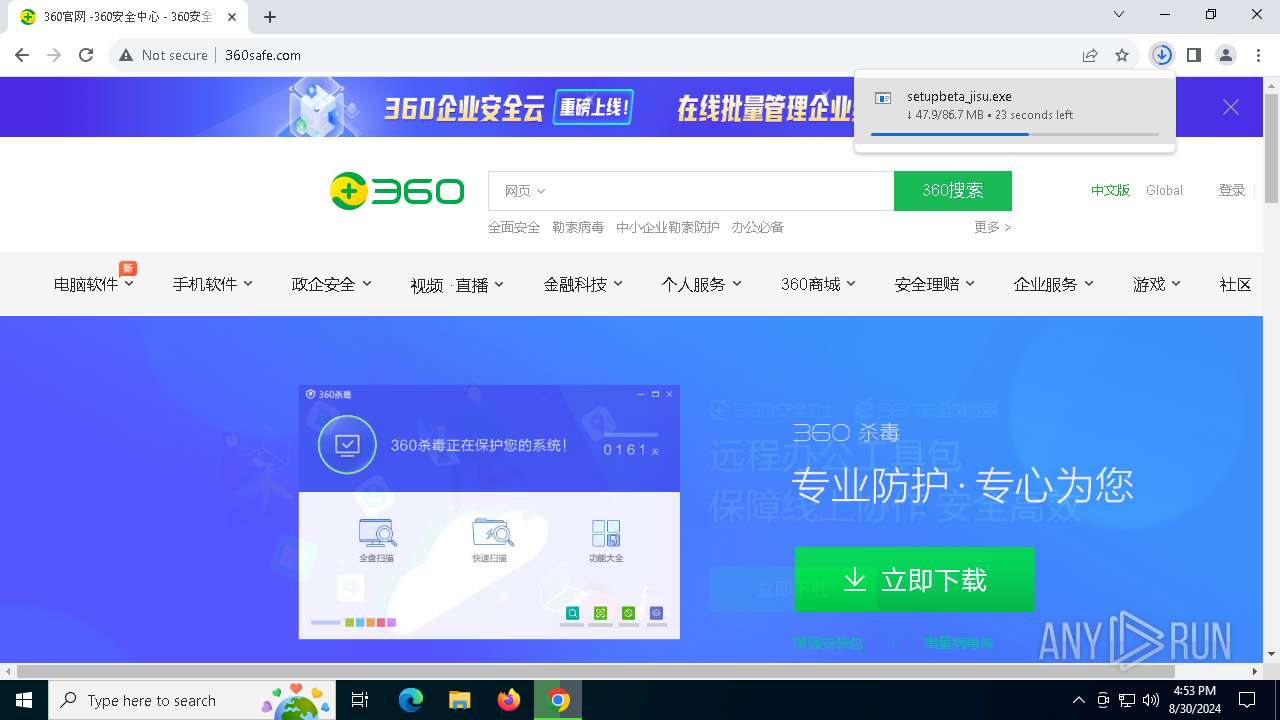Viewport: 1280px width, 720px height.
Task: Open File Explorer from taskbar
Action: coord(459,700)
